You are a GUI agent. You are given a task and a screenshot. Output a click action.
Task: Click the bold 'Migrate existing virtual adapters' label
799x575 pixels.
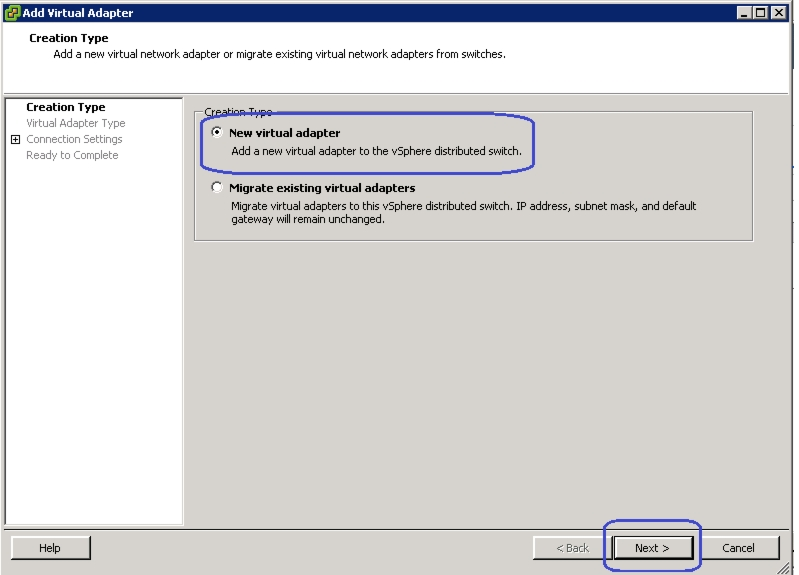322,188
